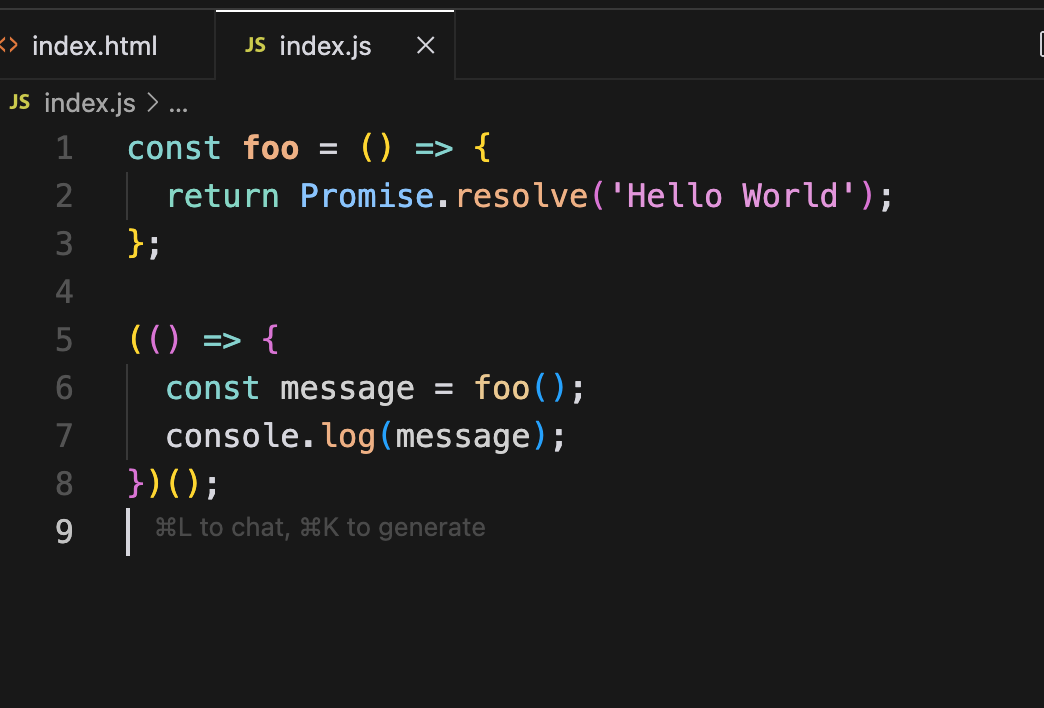Click the message variable on line 6
The width and height of the screenshot is (1044, 708).
[347, 387]
